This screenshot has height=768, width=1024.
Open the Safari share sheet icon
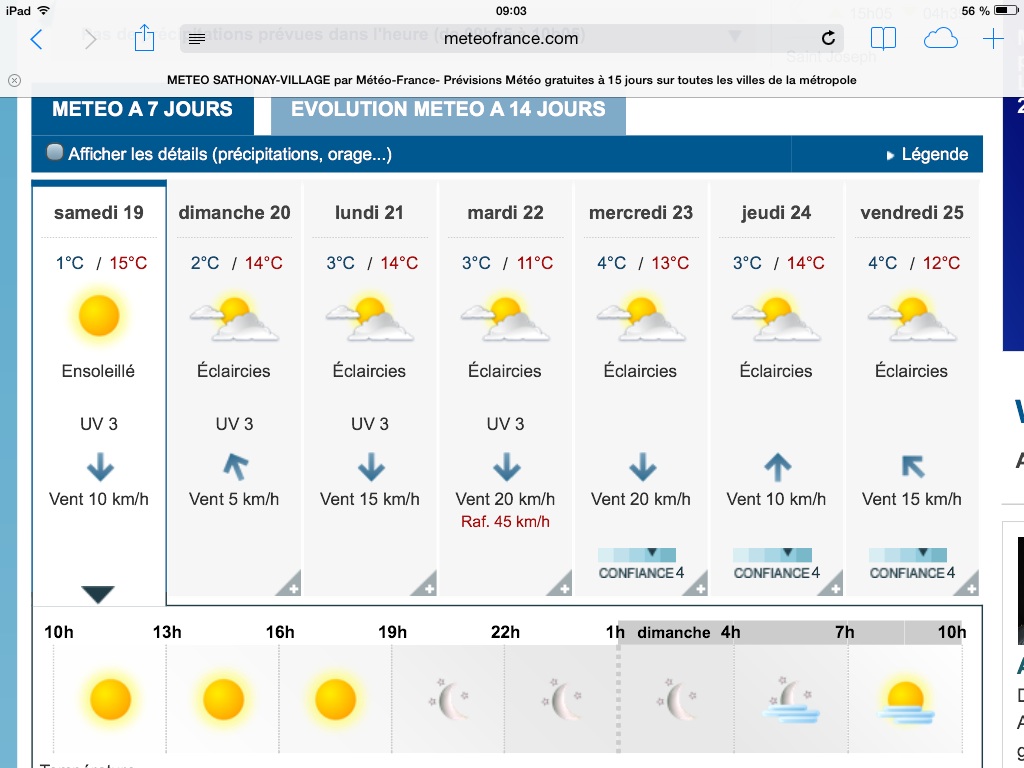coord(144,38)
